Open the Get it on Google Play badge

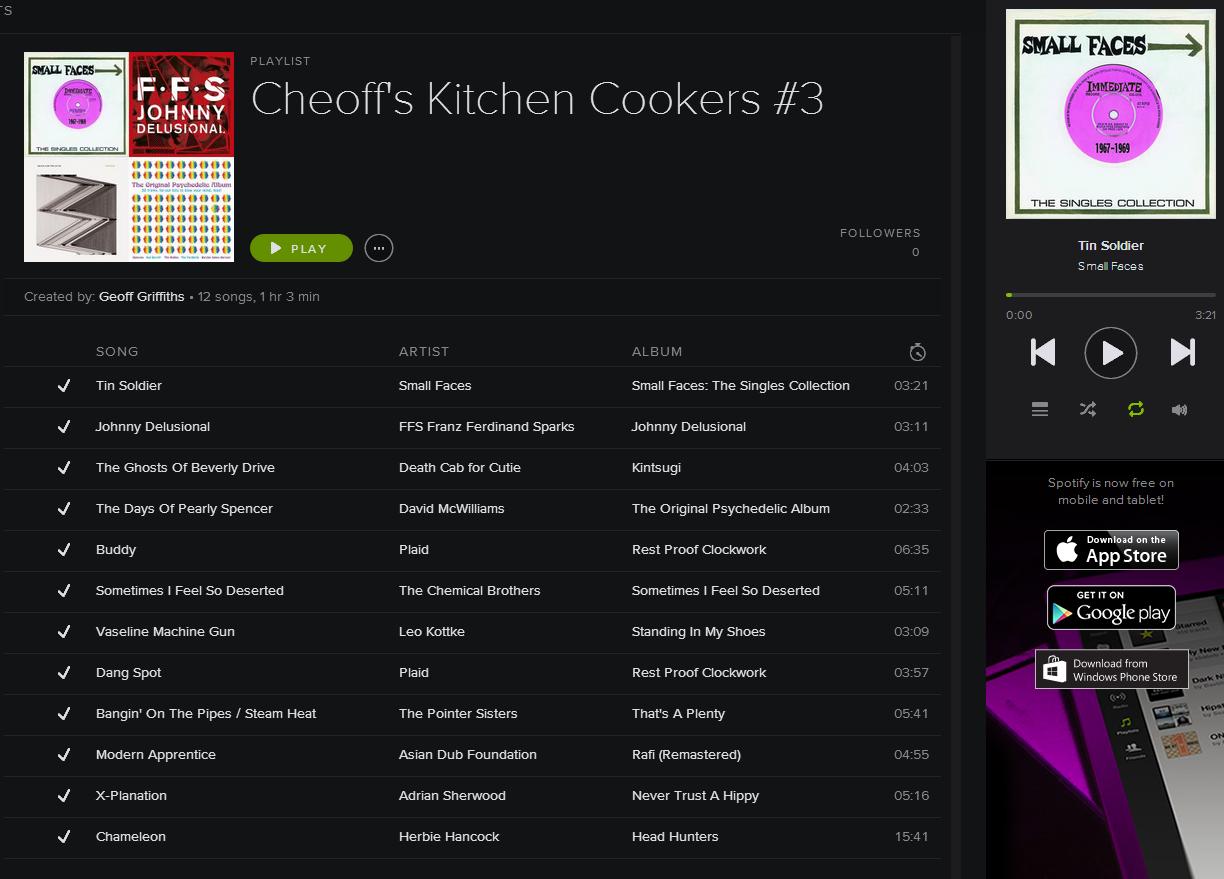pyautogui.click(x=1111, y=607)
